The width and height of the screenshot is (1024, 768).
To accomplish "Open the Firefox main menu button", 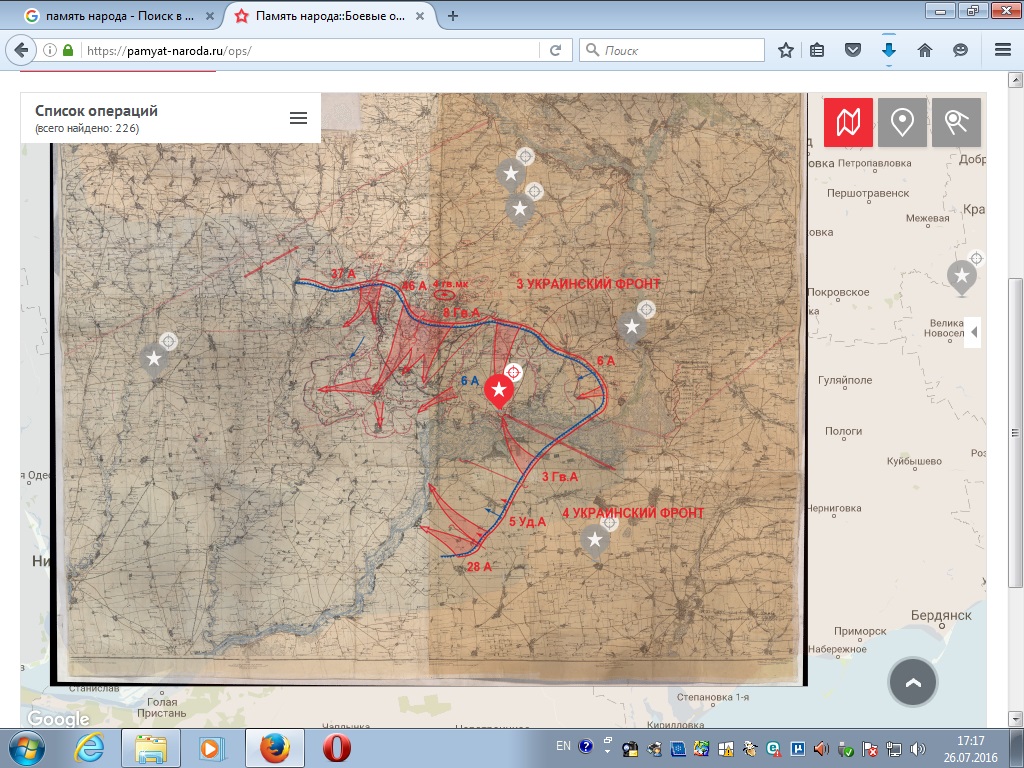I will (x=1002, y=50).
